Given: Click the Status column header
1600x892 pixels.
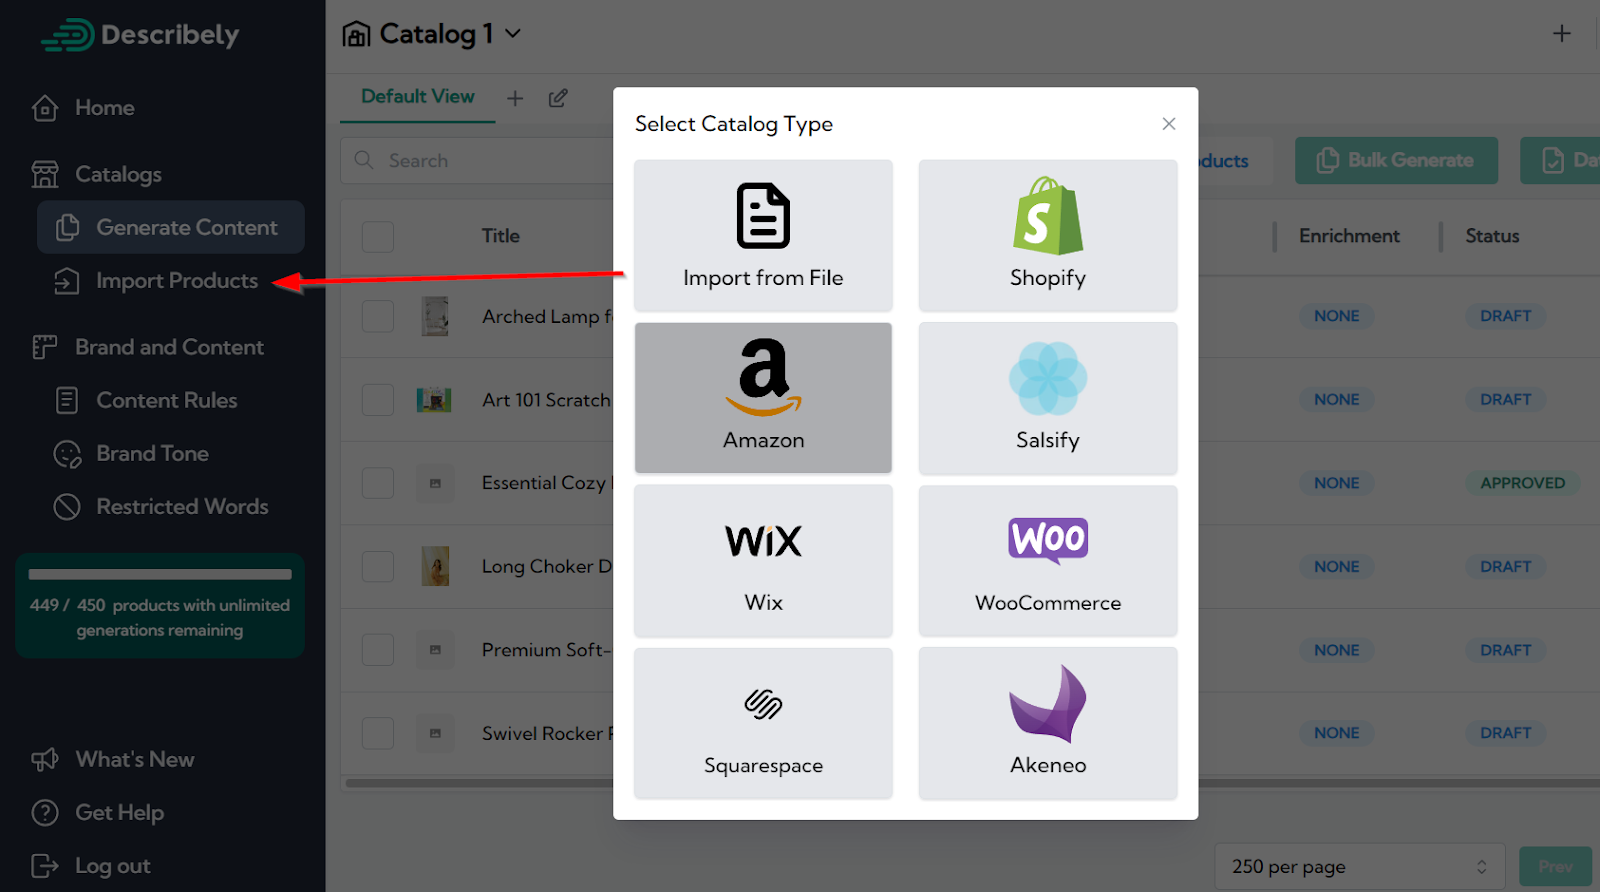Looking at the screenshot, I should (x=1492, y=236).
